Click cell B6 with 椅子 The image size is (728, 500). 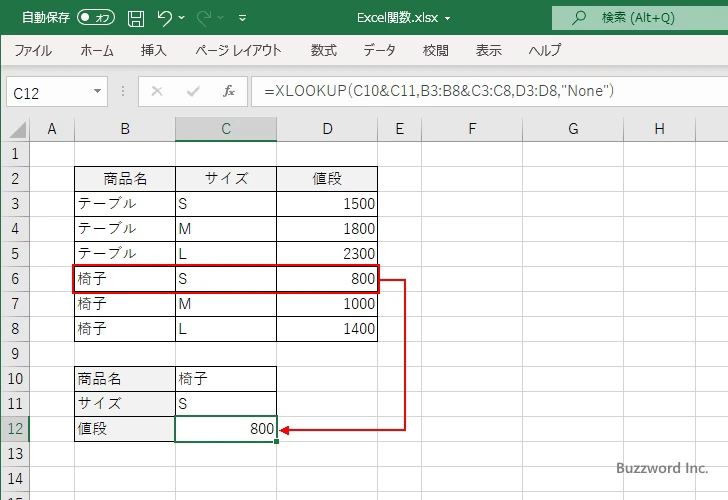(125, 279)
